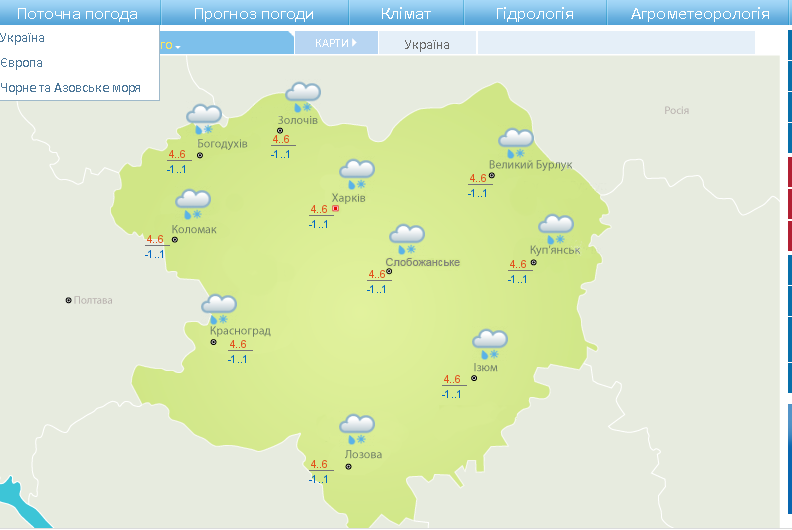Click the Золочів city label

[x=298, y=120]
